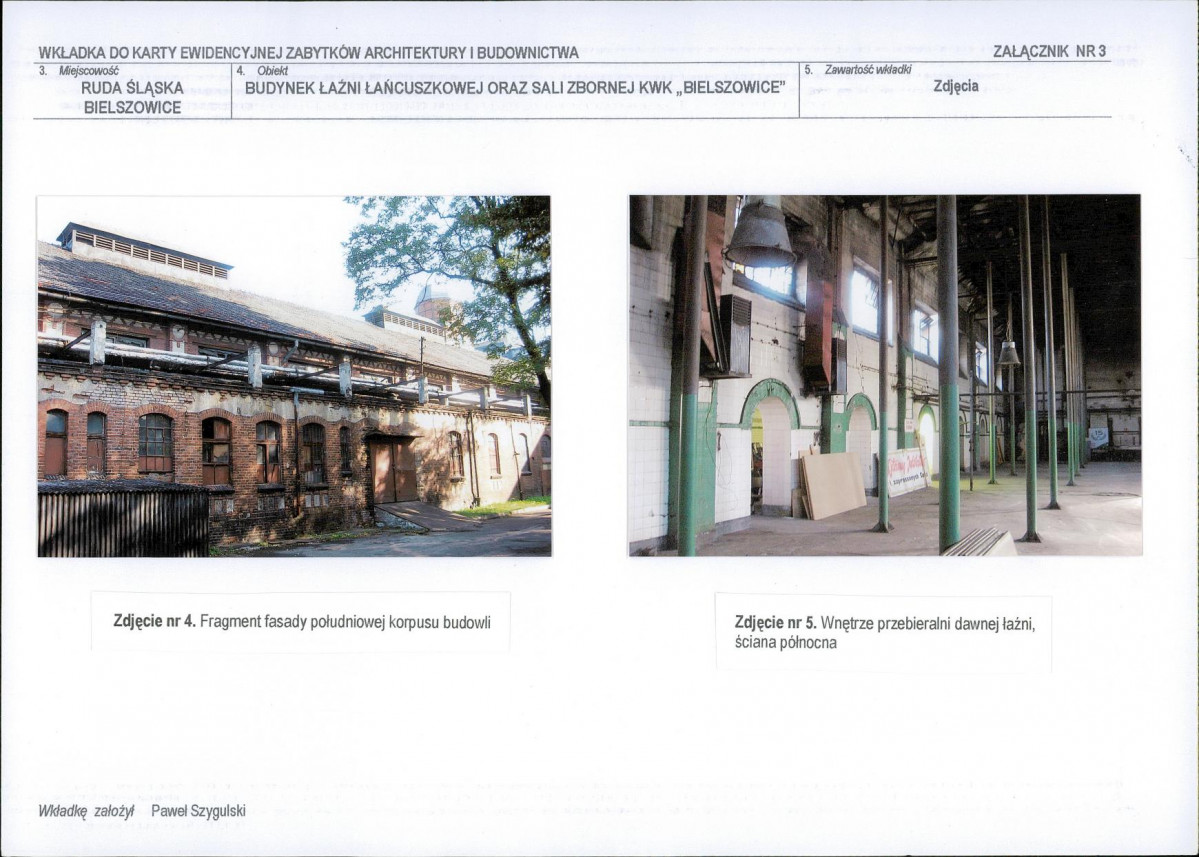The height and width of the screenshot is (857, 1199).
Task: Click the 'Zdjęcia' content value
Action: tap(956, 86)
